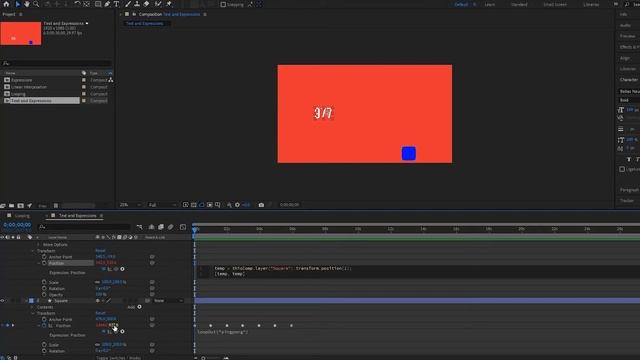Screen dimensions: 640x360
Task: Open the viewer magnification dropdown
Action: pyautogui.click(x=131, y=205)
